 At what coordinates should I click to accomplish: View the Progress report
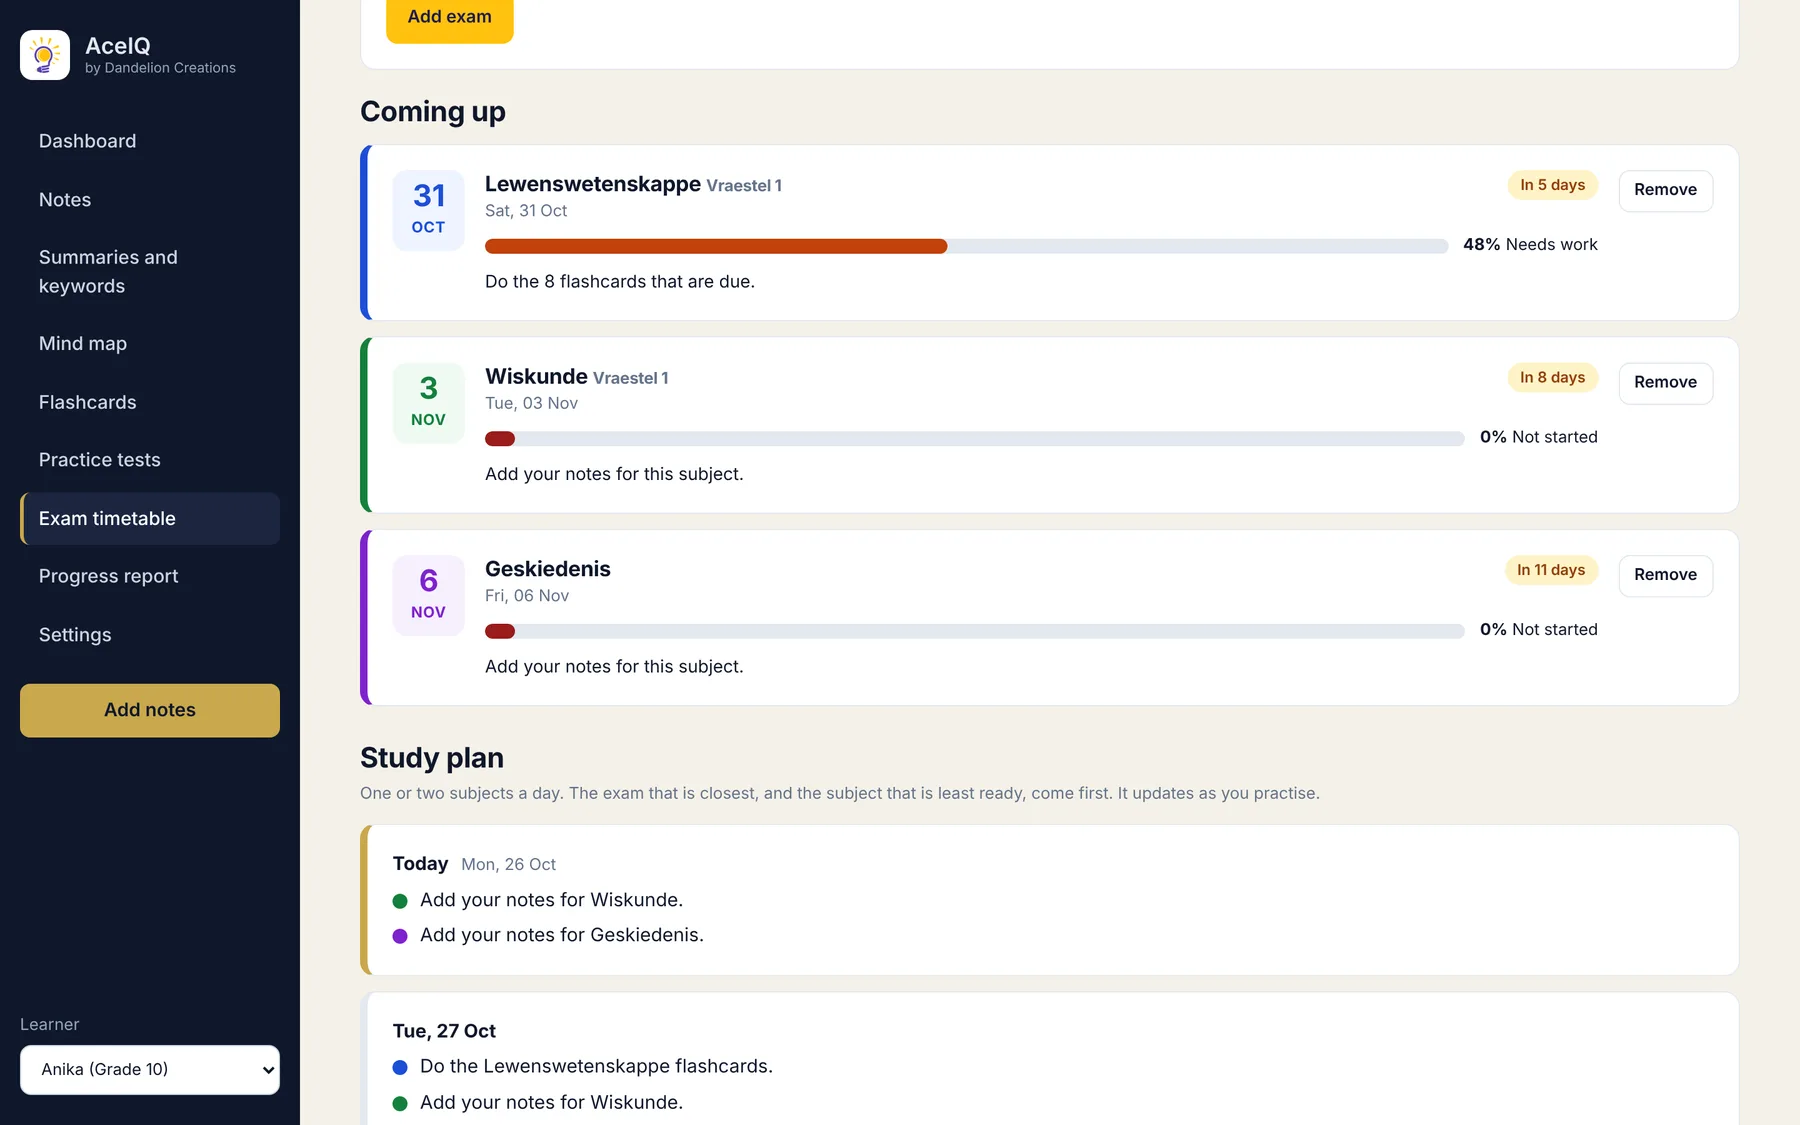[x=150, y=576]
